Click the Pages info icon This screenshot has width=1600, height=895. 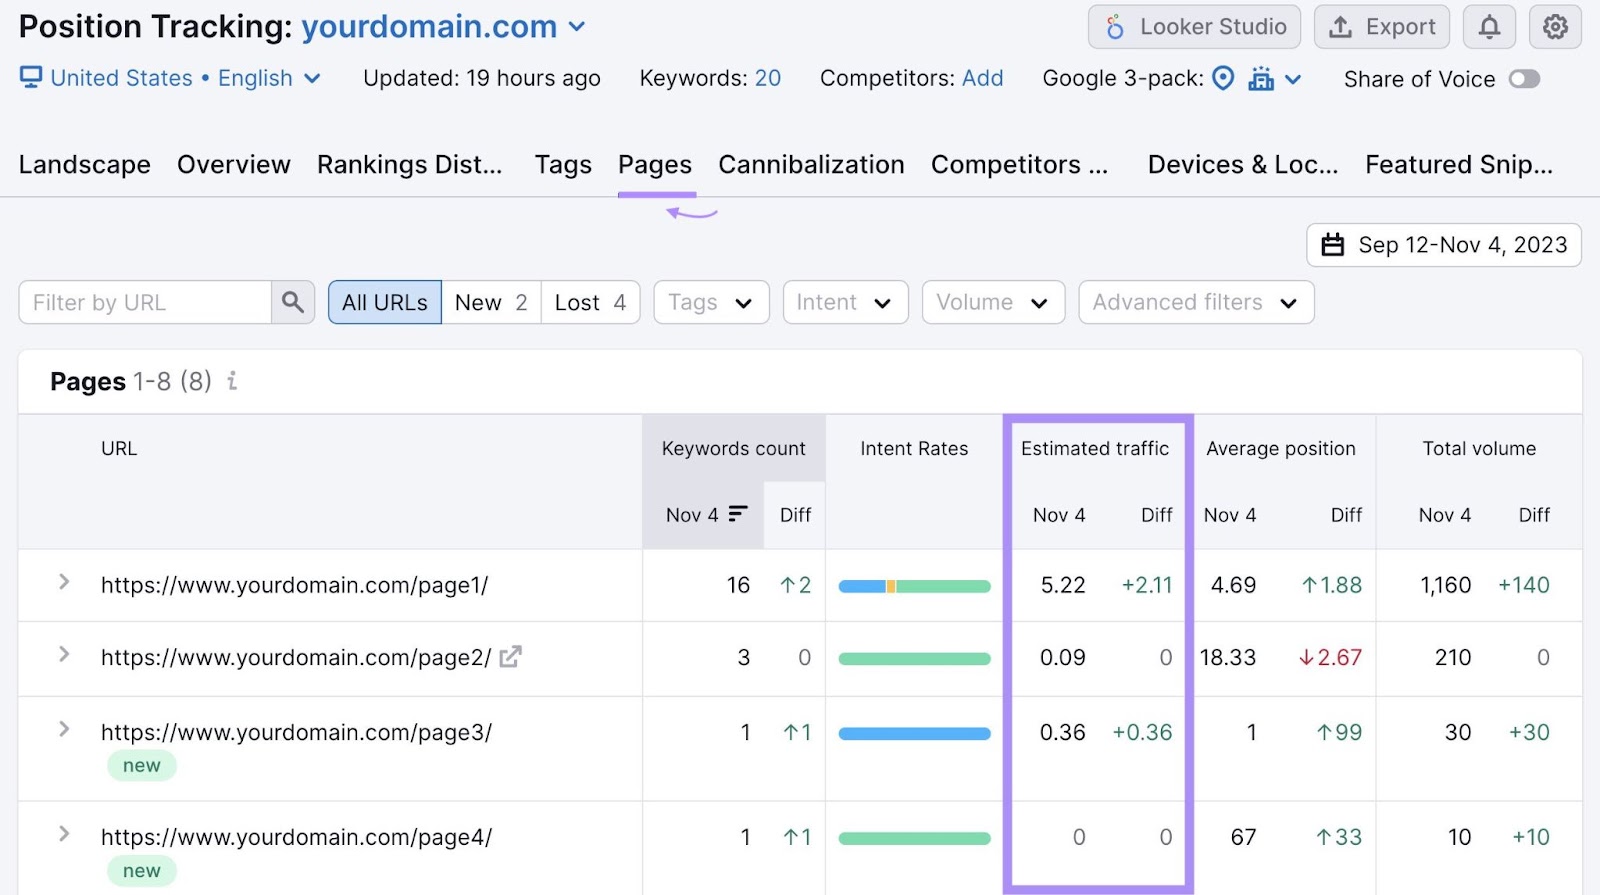pyautogui.click(x=232, y=381)
